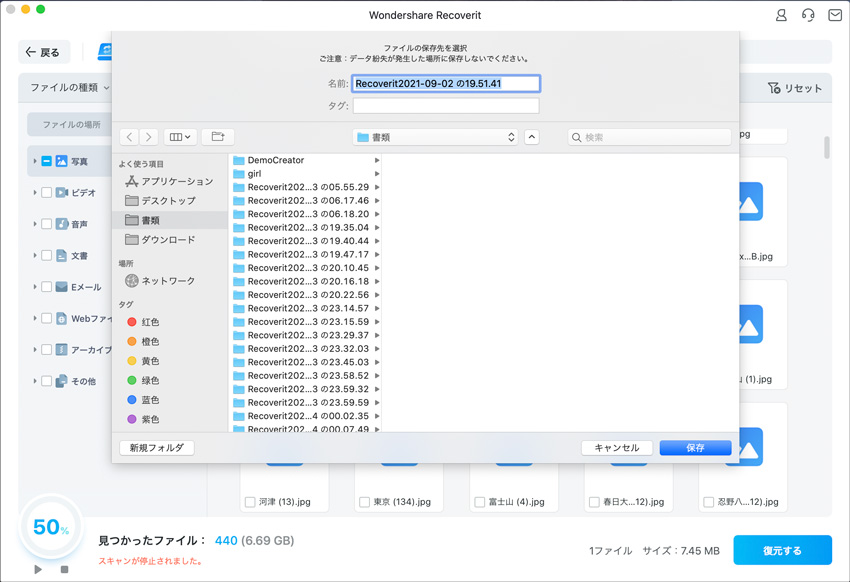Open the 書類 location popup menu
This screenshot has width=850, height=582.
tap(435, 137)
